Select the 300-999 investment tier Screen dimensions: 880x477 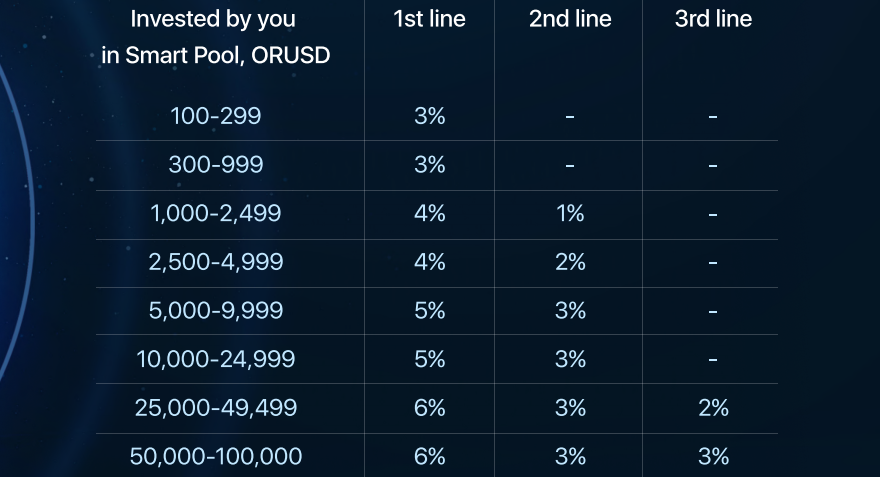tap(216, 165)
